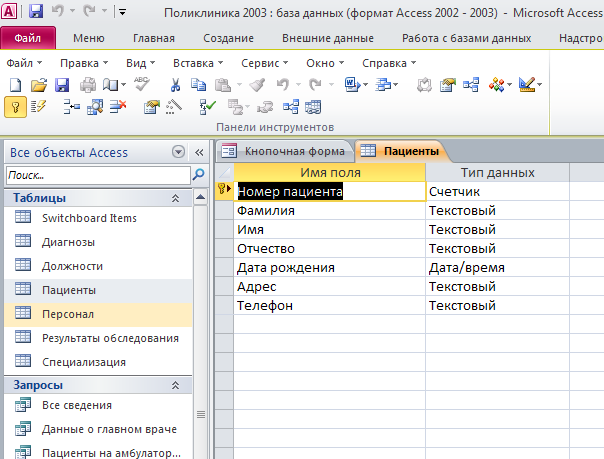
Task: Open the red Файл ribbon tab
Action: pos(28,38)
